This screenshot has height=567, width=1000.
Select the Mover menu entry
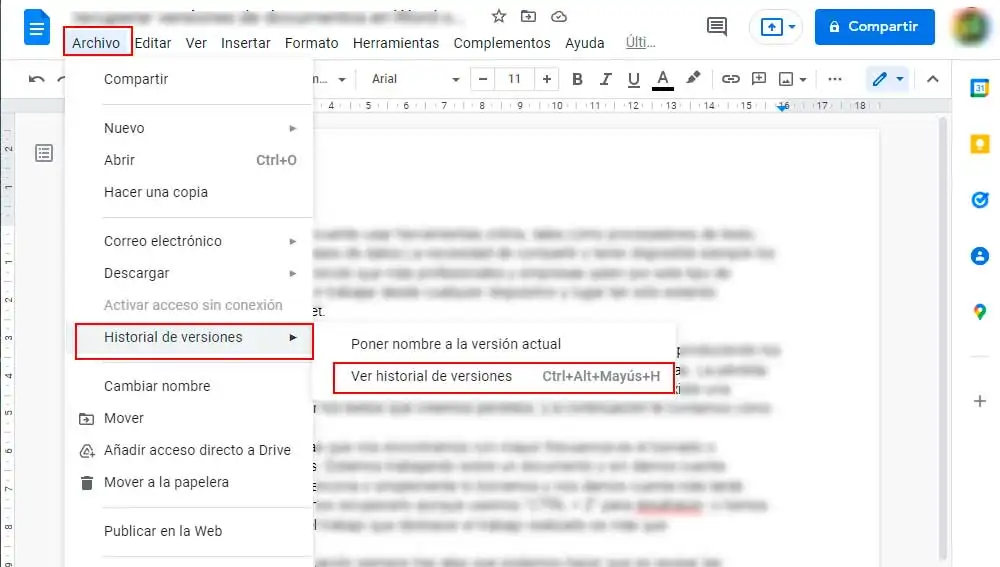click(x=189, y=418)
